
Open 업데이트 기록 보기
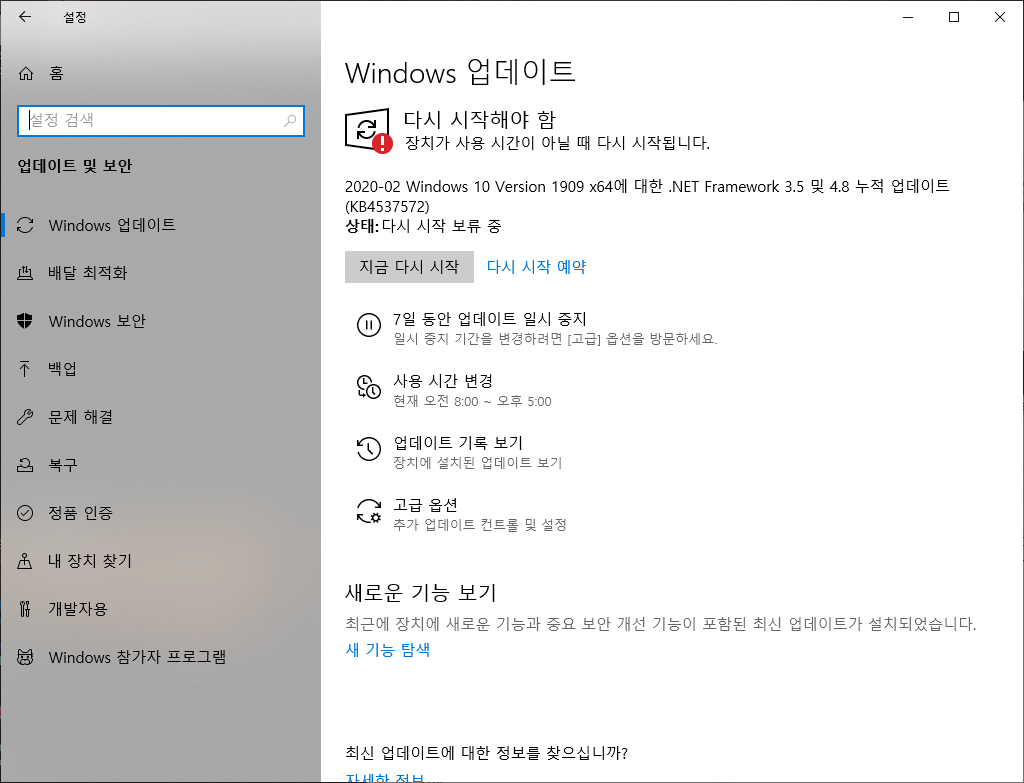[x=458, y=443]
